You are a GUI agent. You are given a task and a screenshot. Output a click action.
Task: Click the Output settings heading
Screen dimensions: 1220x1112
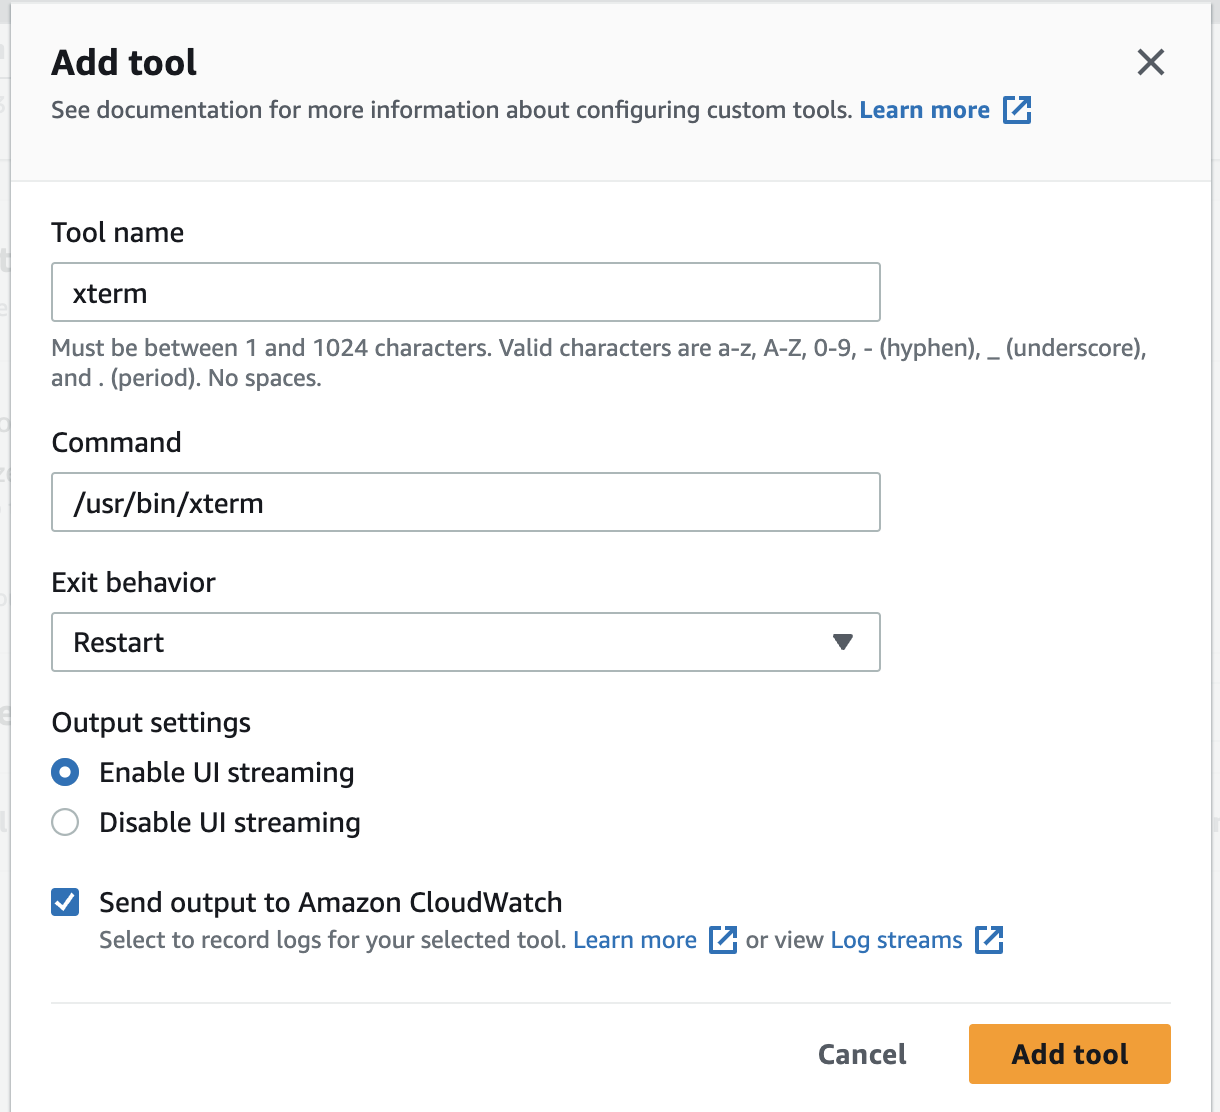click(x=151, y=722)
